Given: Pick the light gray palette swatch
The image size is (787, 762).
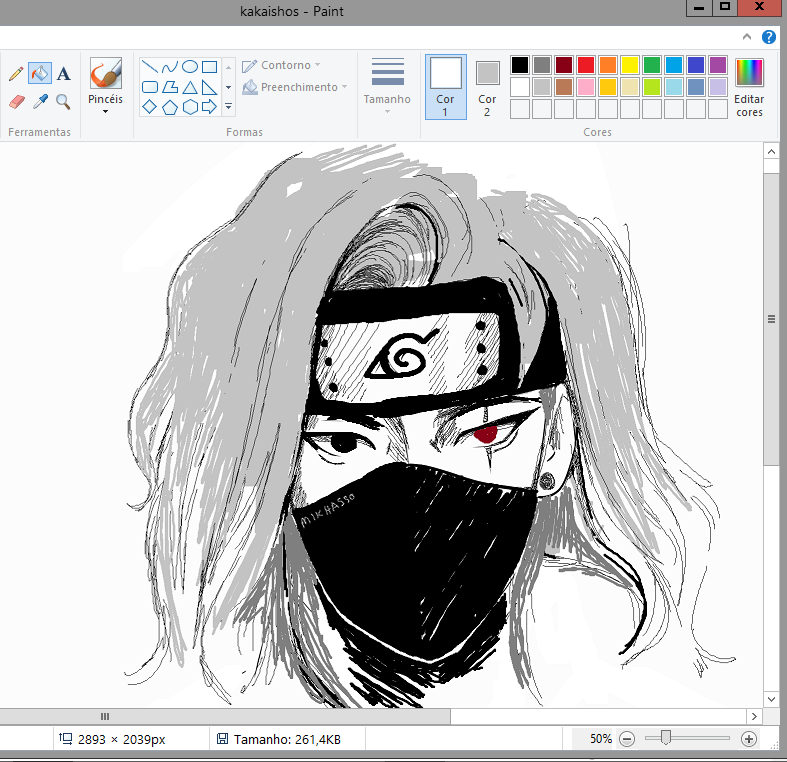Looking at the screenshot, I should pyautogui.click(x=542, y=87).
